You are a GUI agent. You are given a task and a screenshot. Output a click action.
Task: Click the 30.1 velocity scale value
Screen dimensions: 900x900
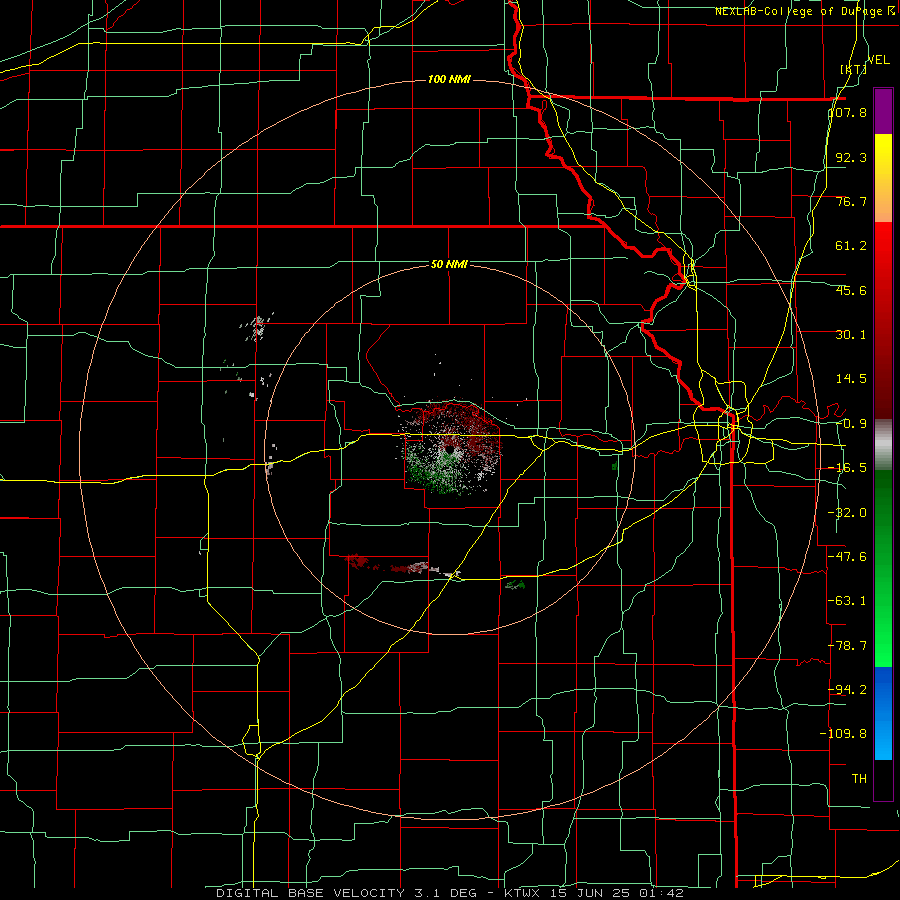pos(851,335)
